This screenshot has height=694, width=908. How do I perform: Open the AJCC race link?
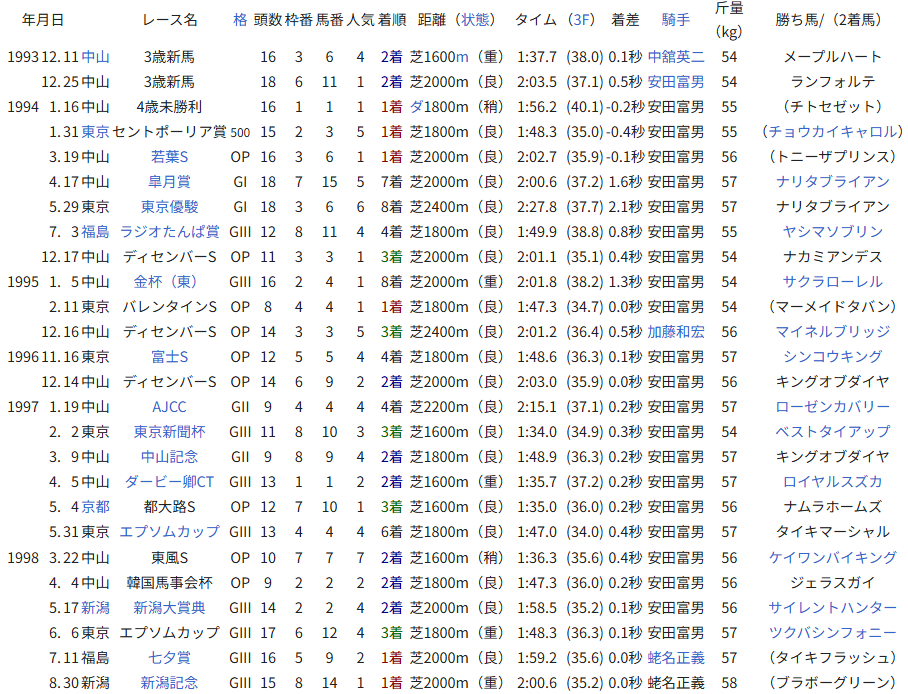tap(169, 407)
